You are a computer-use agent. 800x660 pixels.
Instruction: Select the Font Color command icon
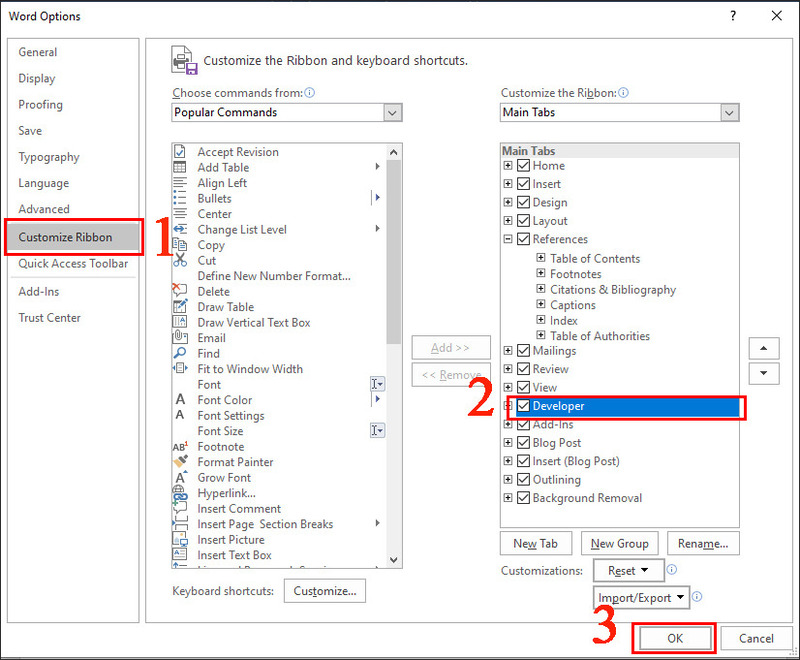(x=180, y=400)
